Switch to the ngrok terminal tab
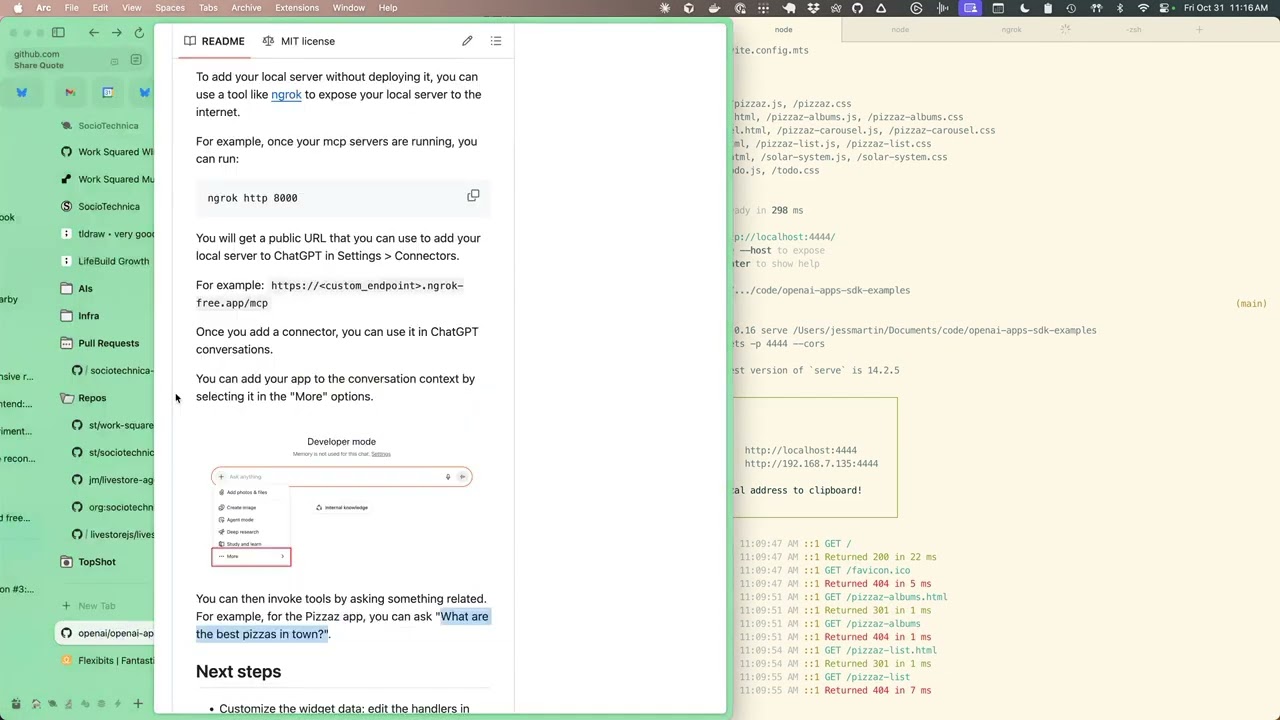This screenshot has width=1280, height=720. 1011,30
